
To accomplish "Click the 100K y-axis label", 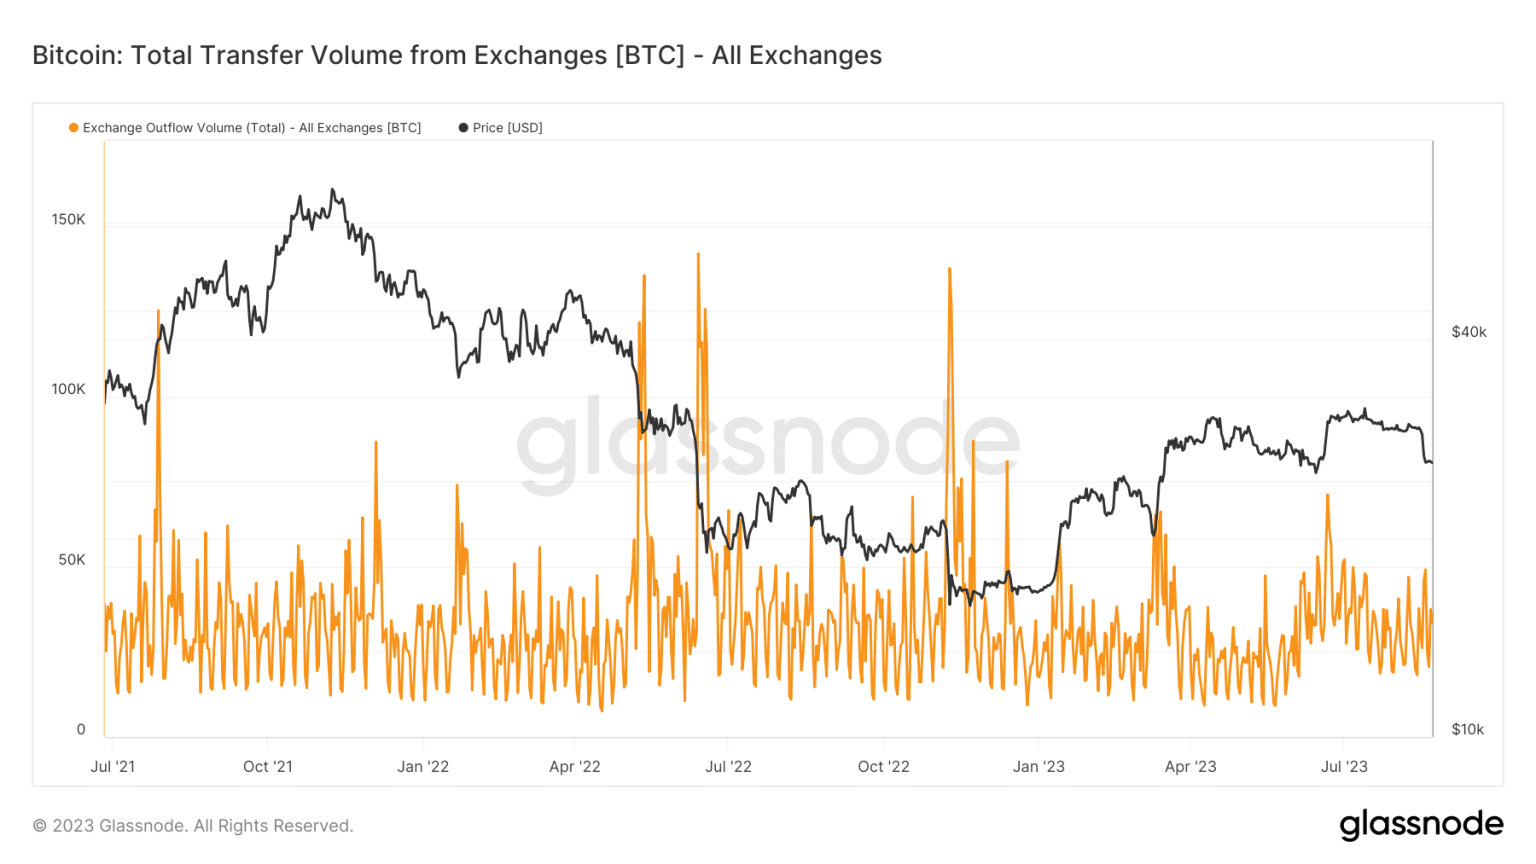I will point(69,390).
